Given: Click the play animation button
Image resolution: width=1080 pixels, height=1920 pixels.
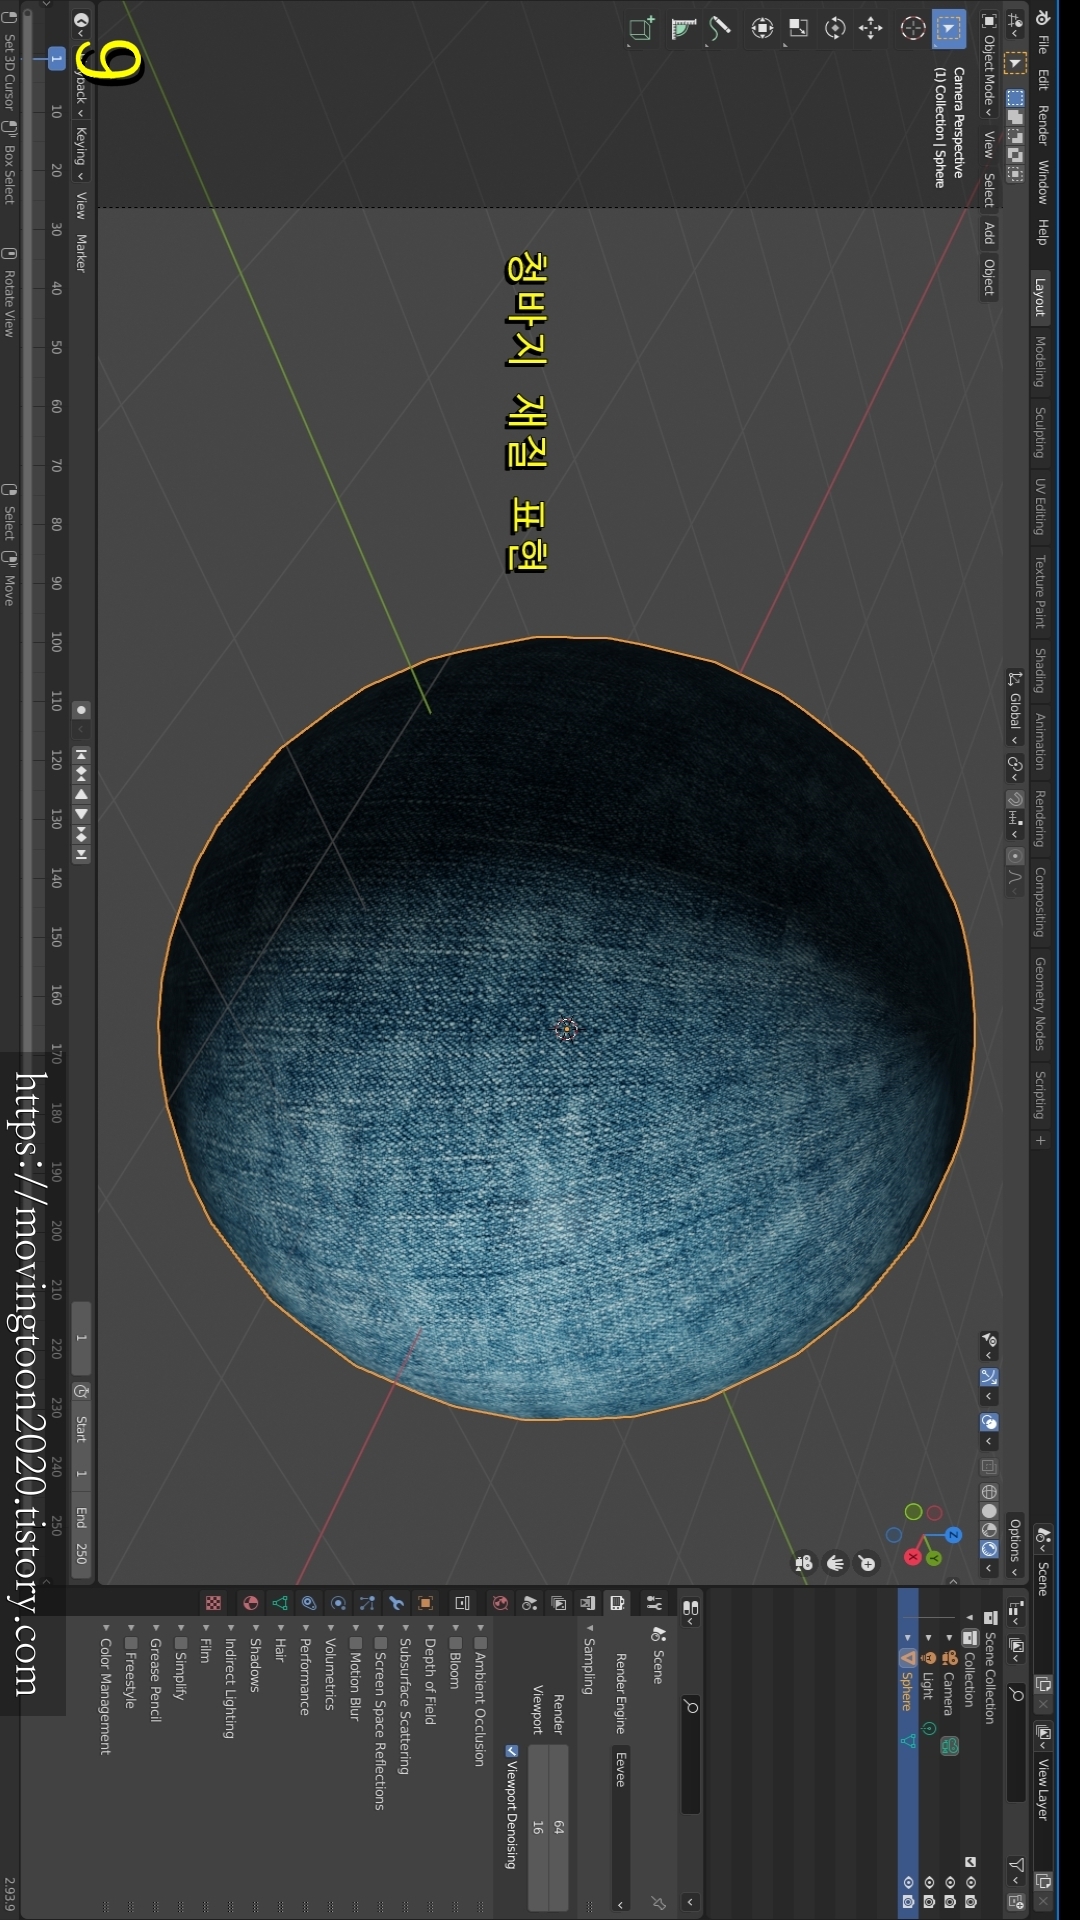Looking at the screenshot, I should pyautogui.click(x=81, y=814).
